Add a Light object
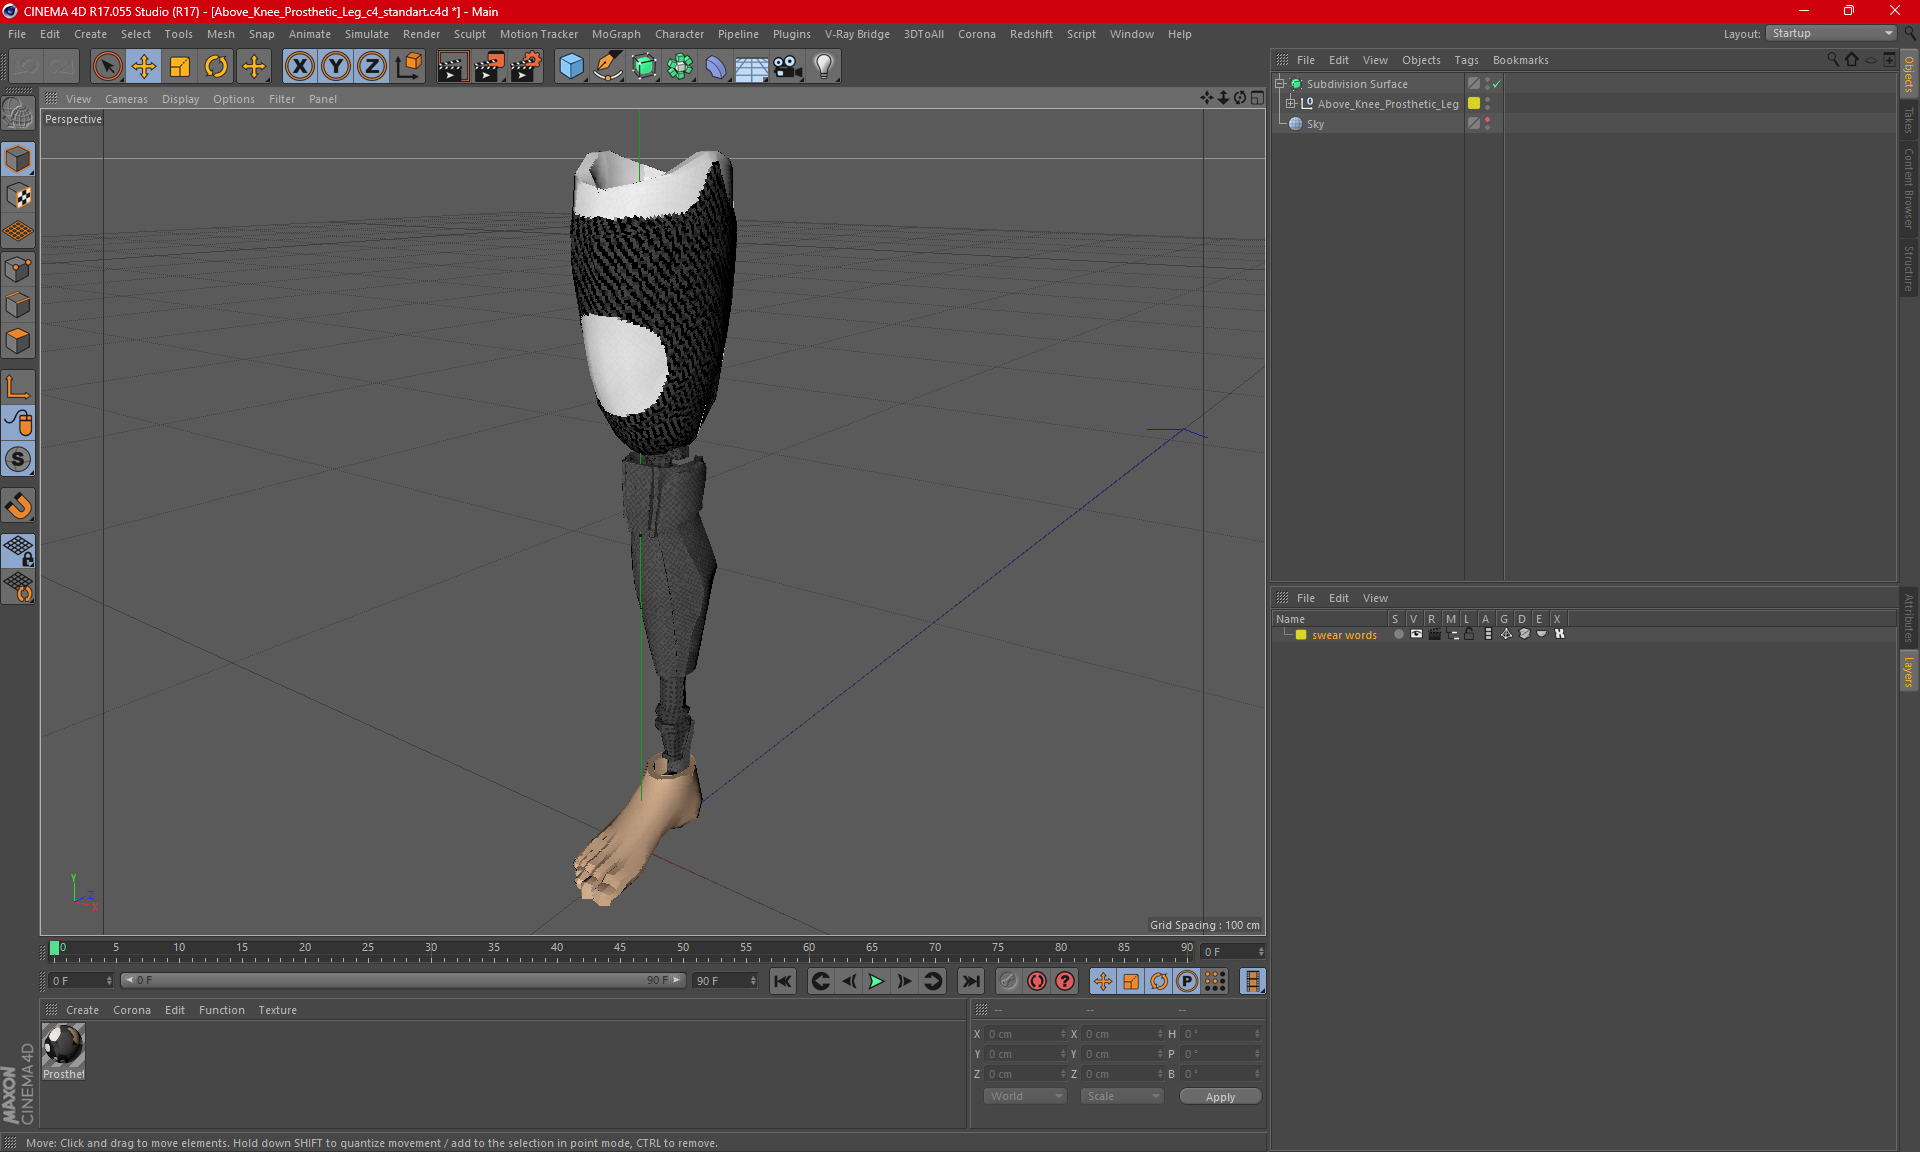The width and height of the screenshot is (1920, 1152). click(x=824, y=66)
